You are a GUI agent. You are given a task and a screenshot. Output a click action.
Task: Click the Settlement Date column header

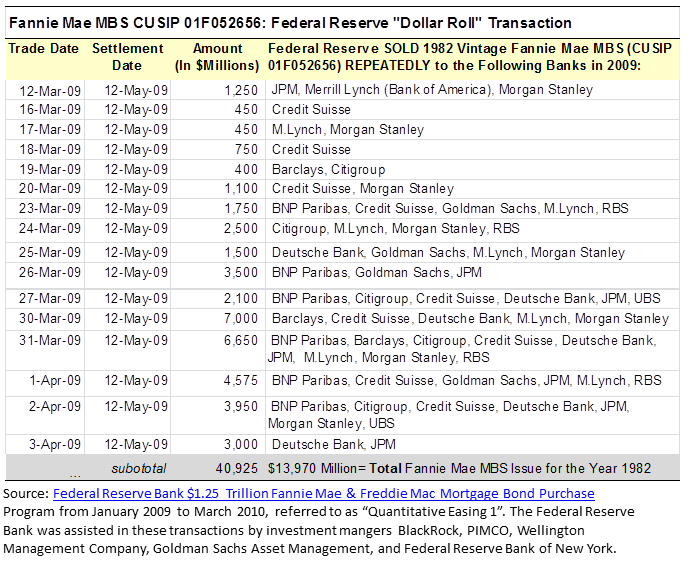127,57
